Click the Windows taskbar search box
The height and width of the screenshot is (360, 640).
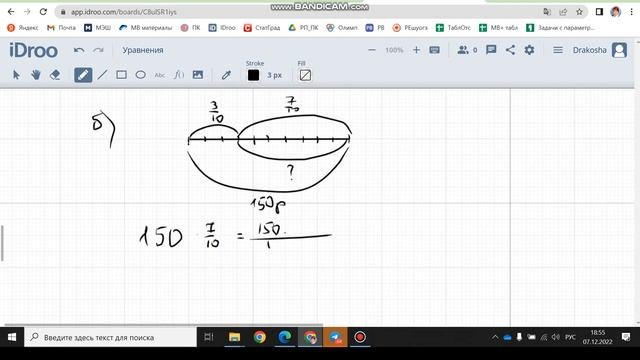(110, 337)
